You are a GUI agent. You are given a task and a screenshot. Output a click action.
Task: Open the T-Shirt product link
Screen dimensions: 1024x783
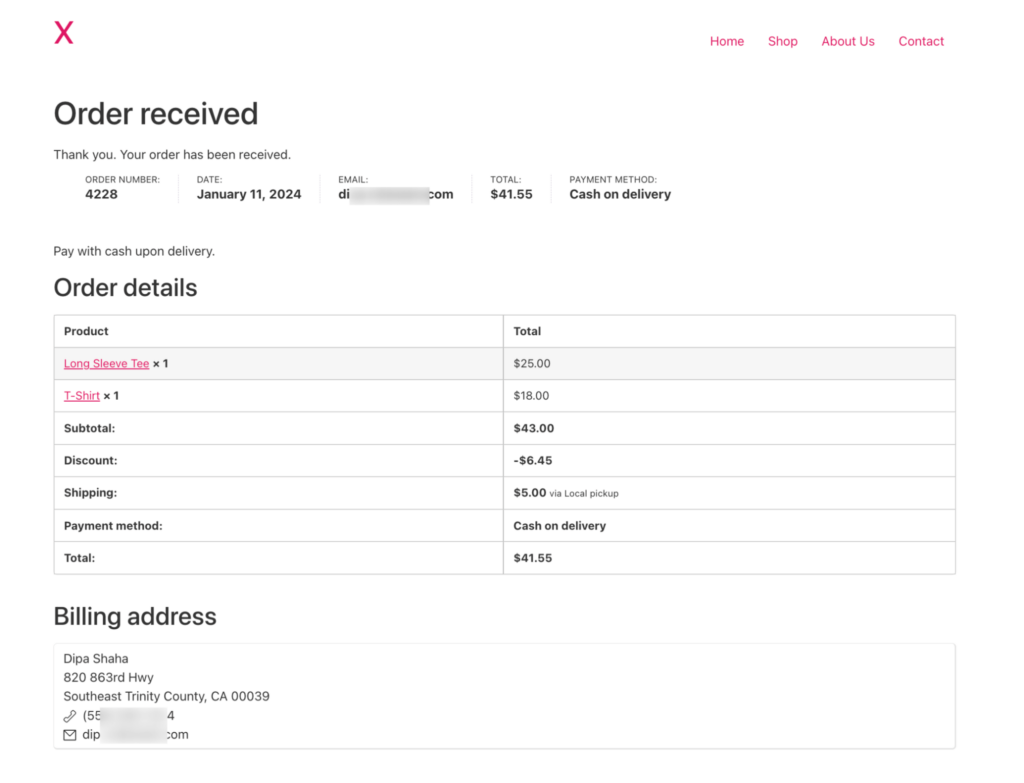(82, 396)
